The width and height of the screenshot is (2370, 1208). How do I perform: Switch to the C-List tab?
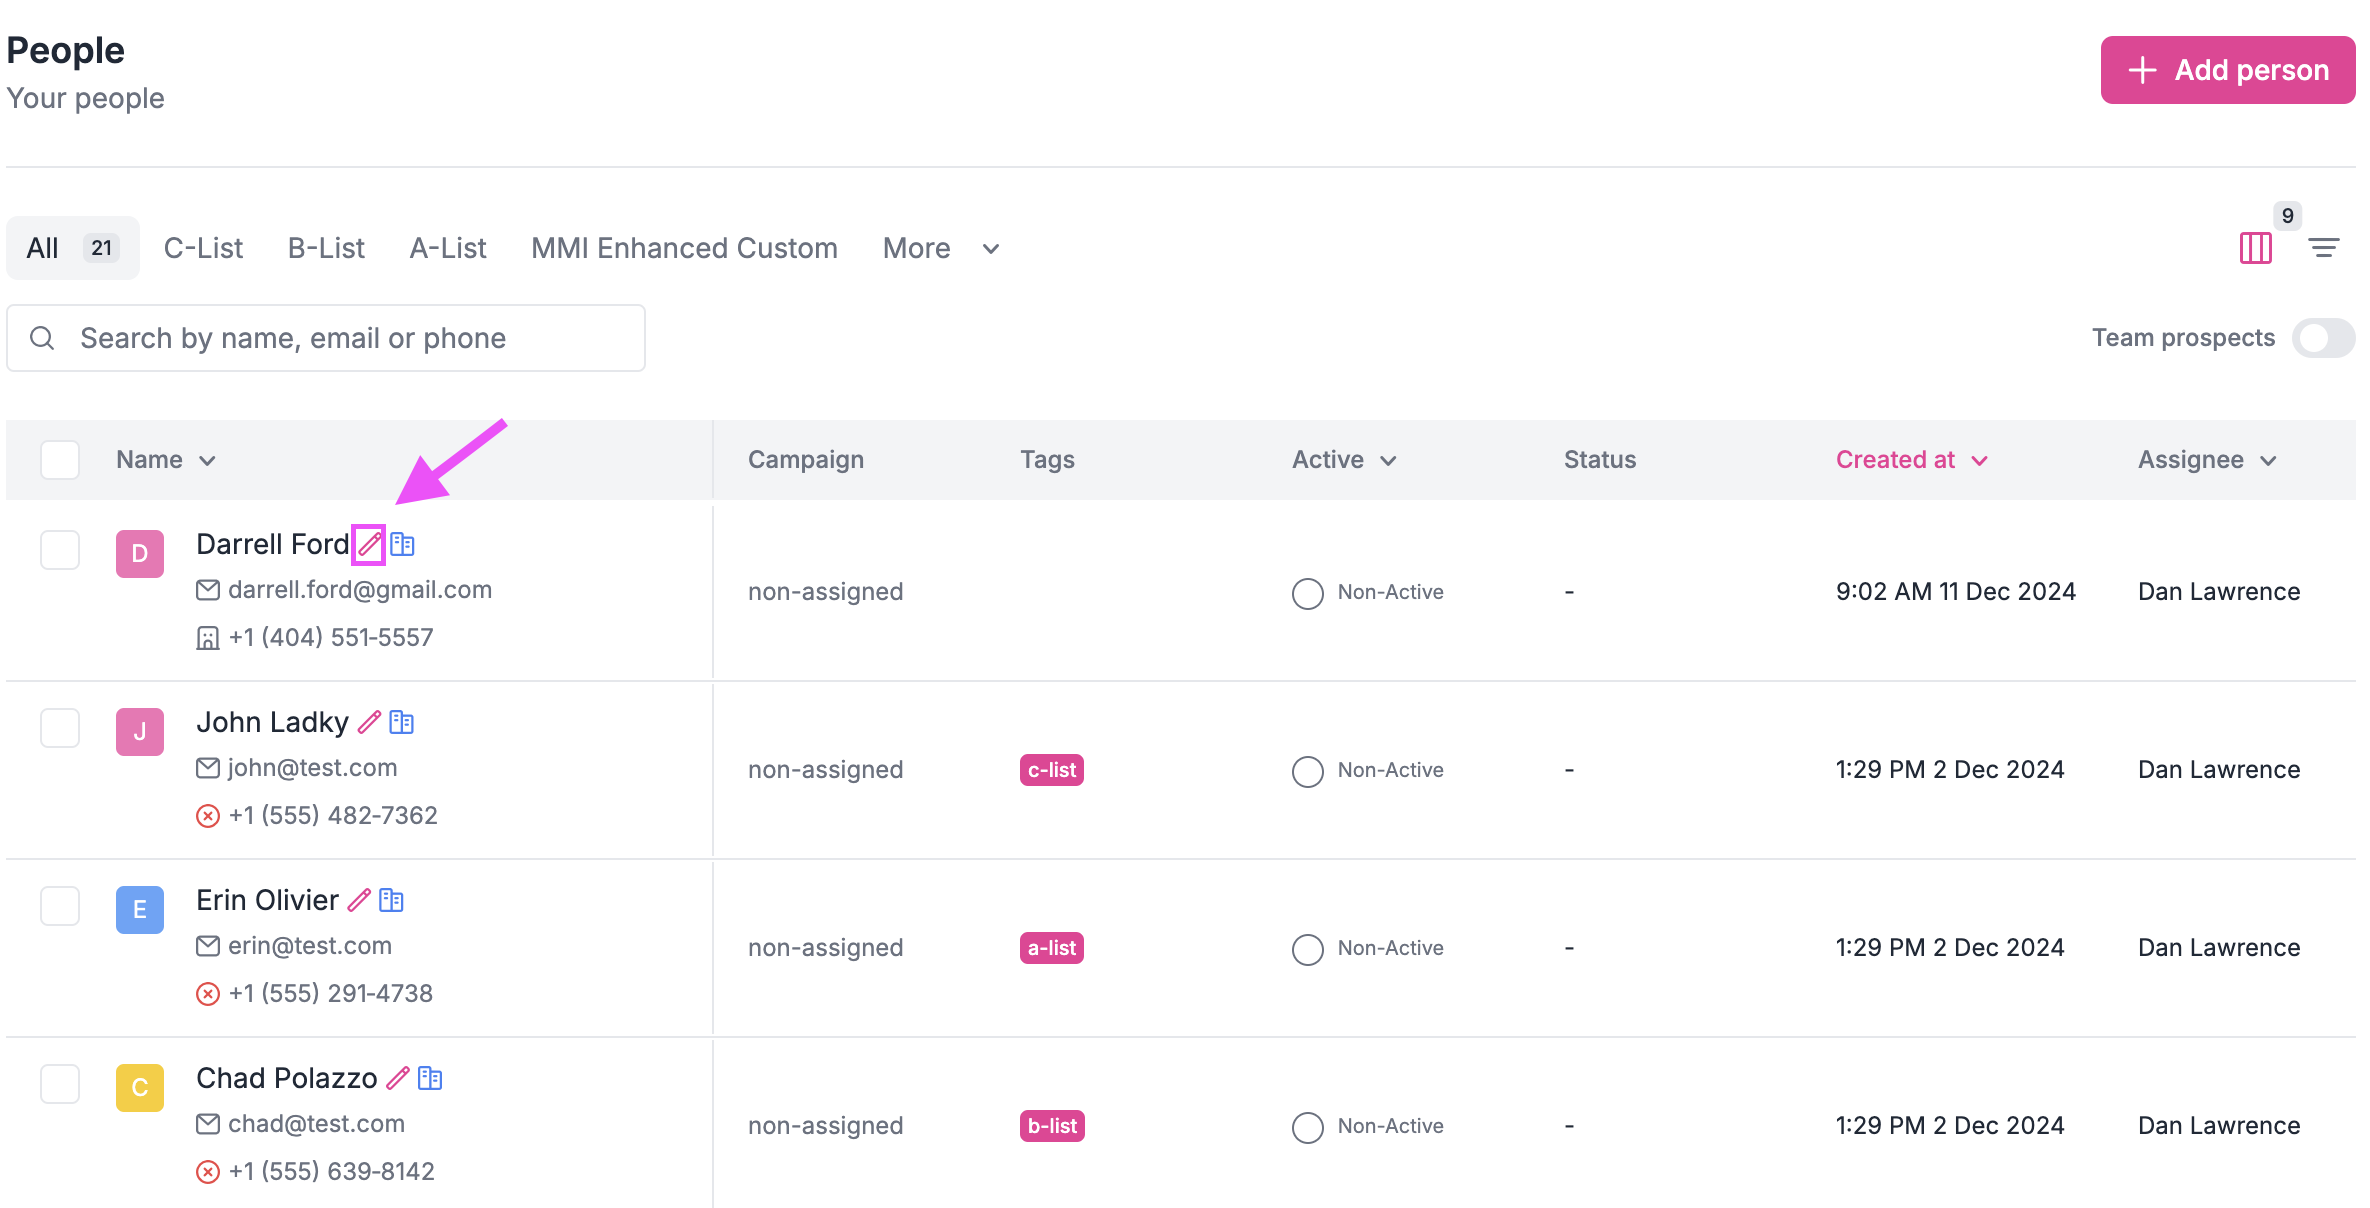(203, 248)
